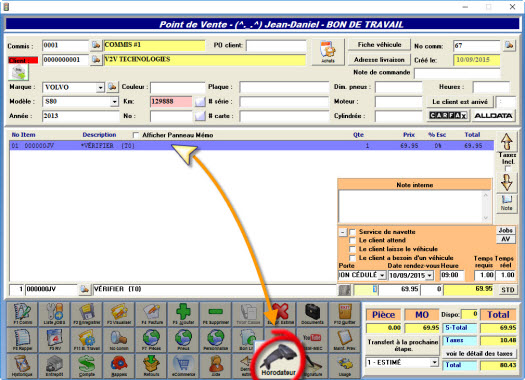Toggle Afficher Panneau Mémo checkbox
This screenshot has width=525, height=380.
click(x=136, y=135)
